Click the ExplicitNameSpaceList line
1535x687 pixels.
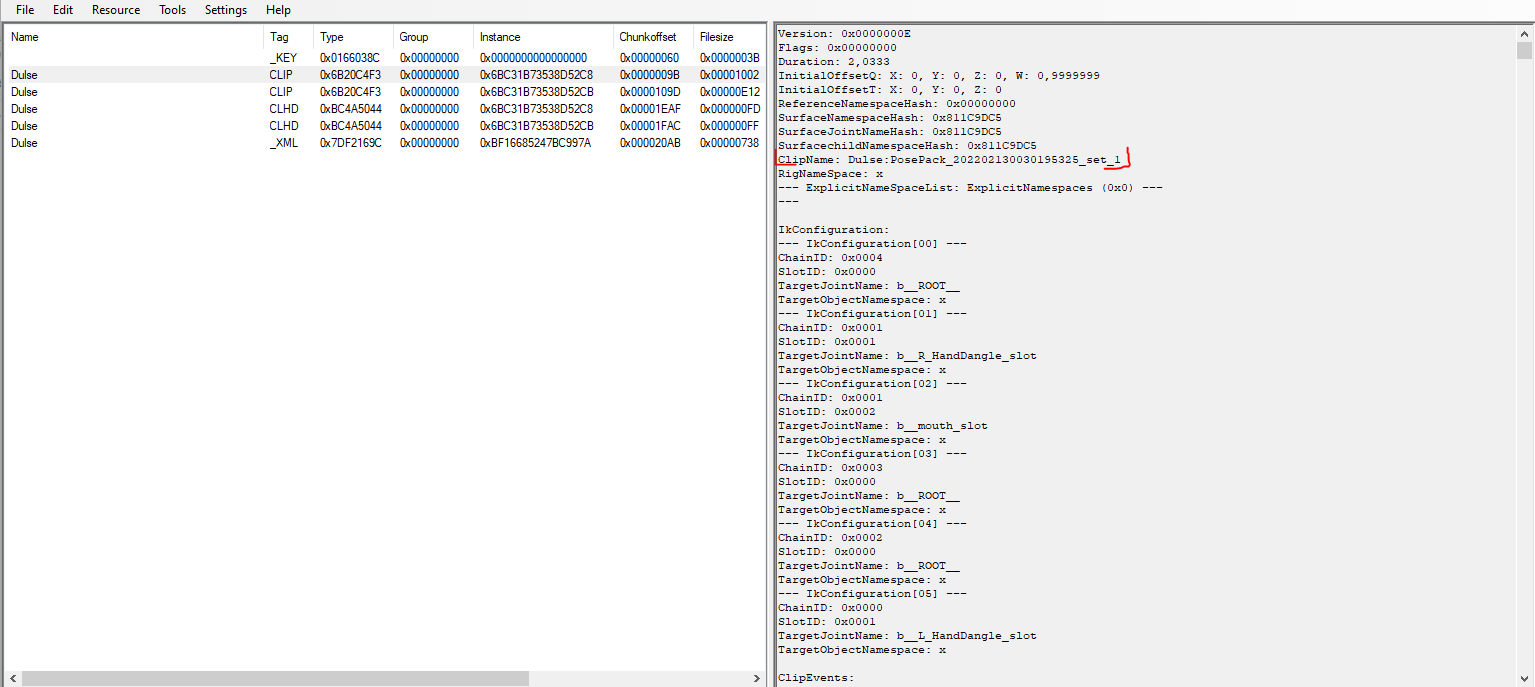(x=970, y=188)
